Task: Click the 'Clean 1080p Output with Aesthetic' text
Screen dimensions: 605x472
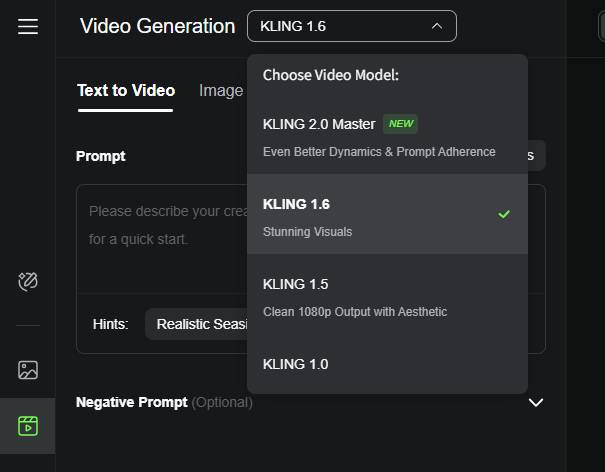Action: [355, 311]
